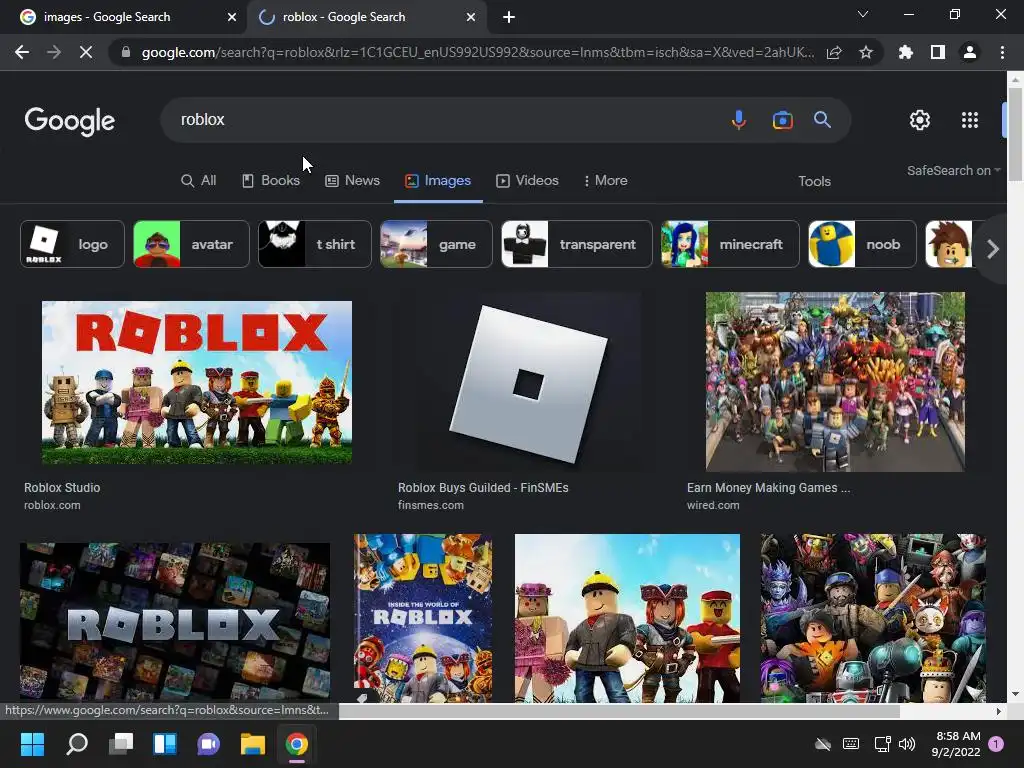Image resolution: width=1024 pixels, height=768 pixels.
Task: Filter images by the 't shirt' chip
Action: [x=315, y=244]
